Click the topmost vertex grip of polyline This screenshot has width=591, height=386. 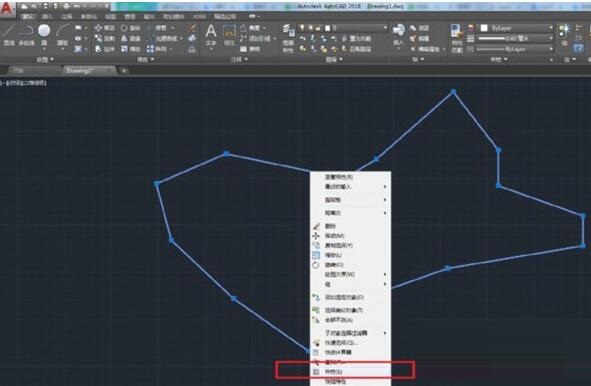[453, 92]
